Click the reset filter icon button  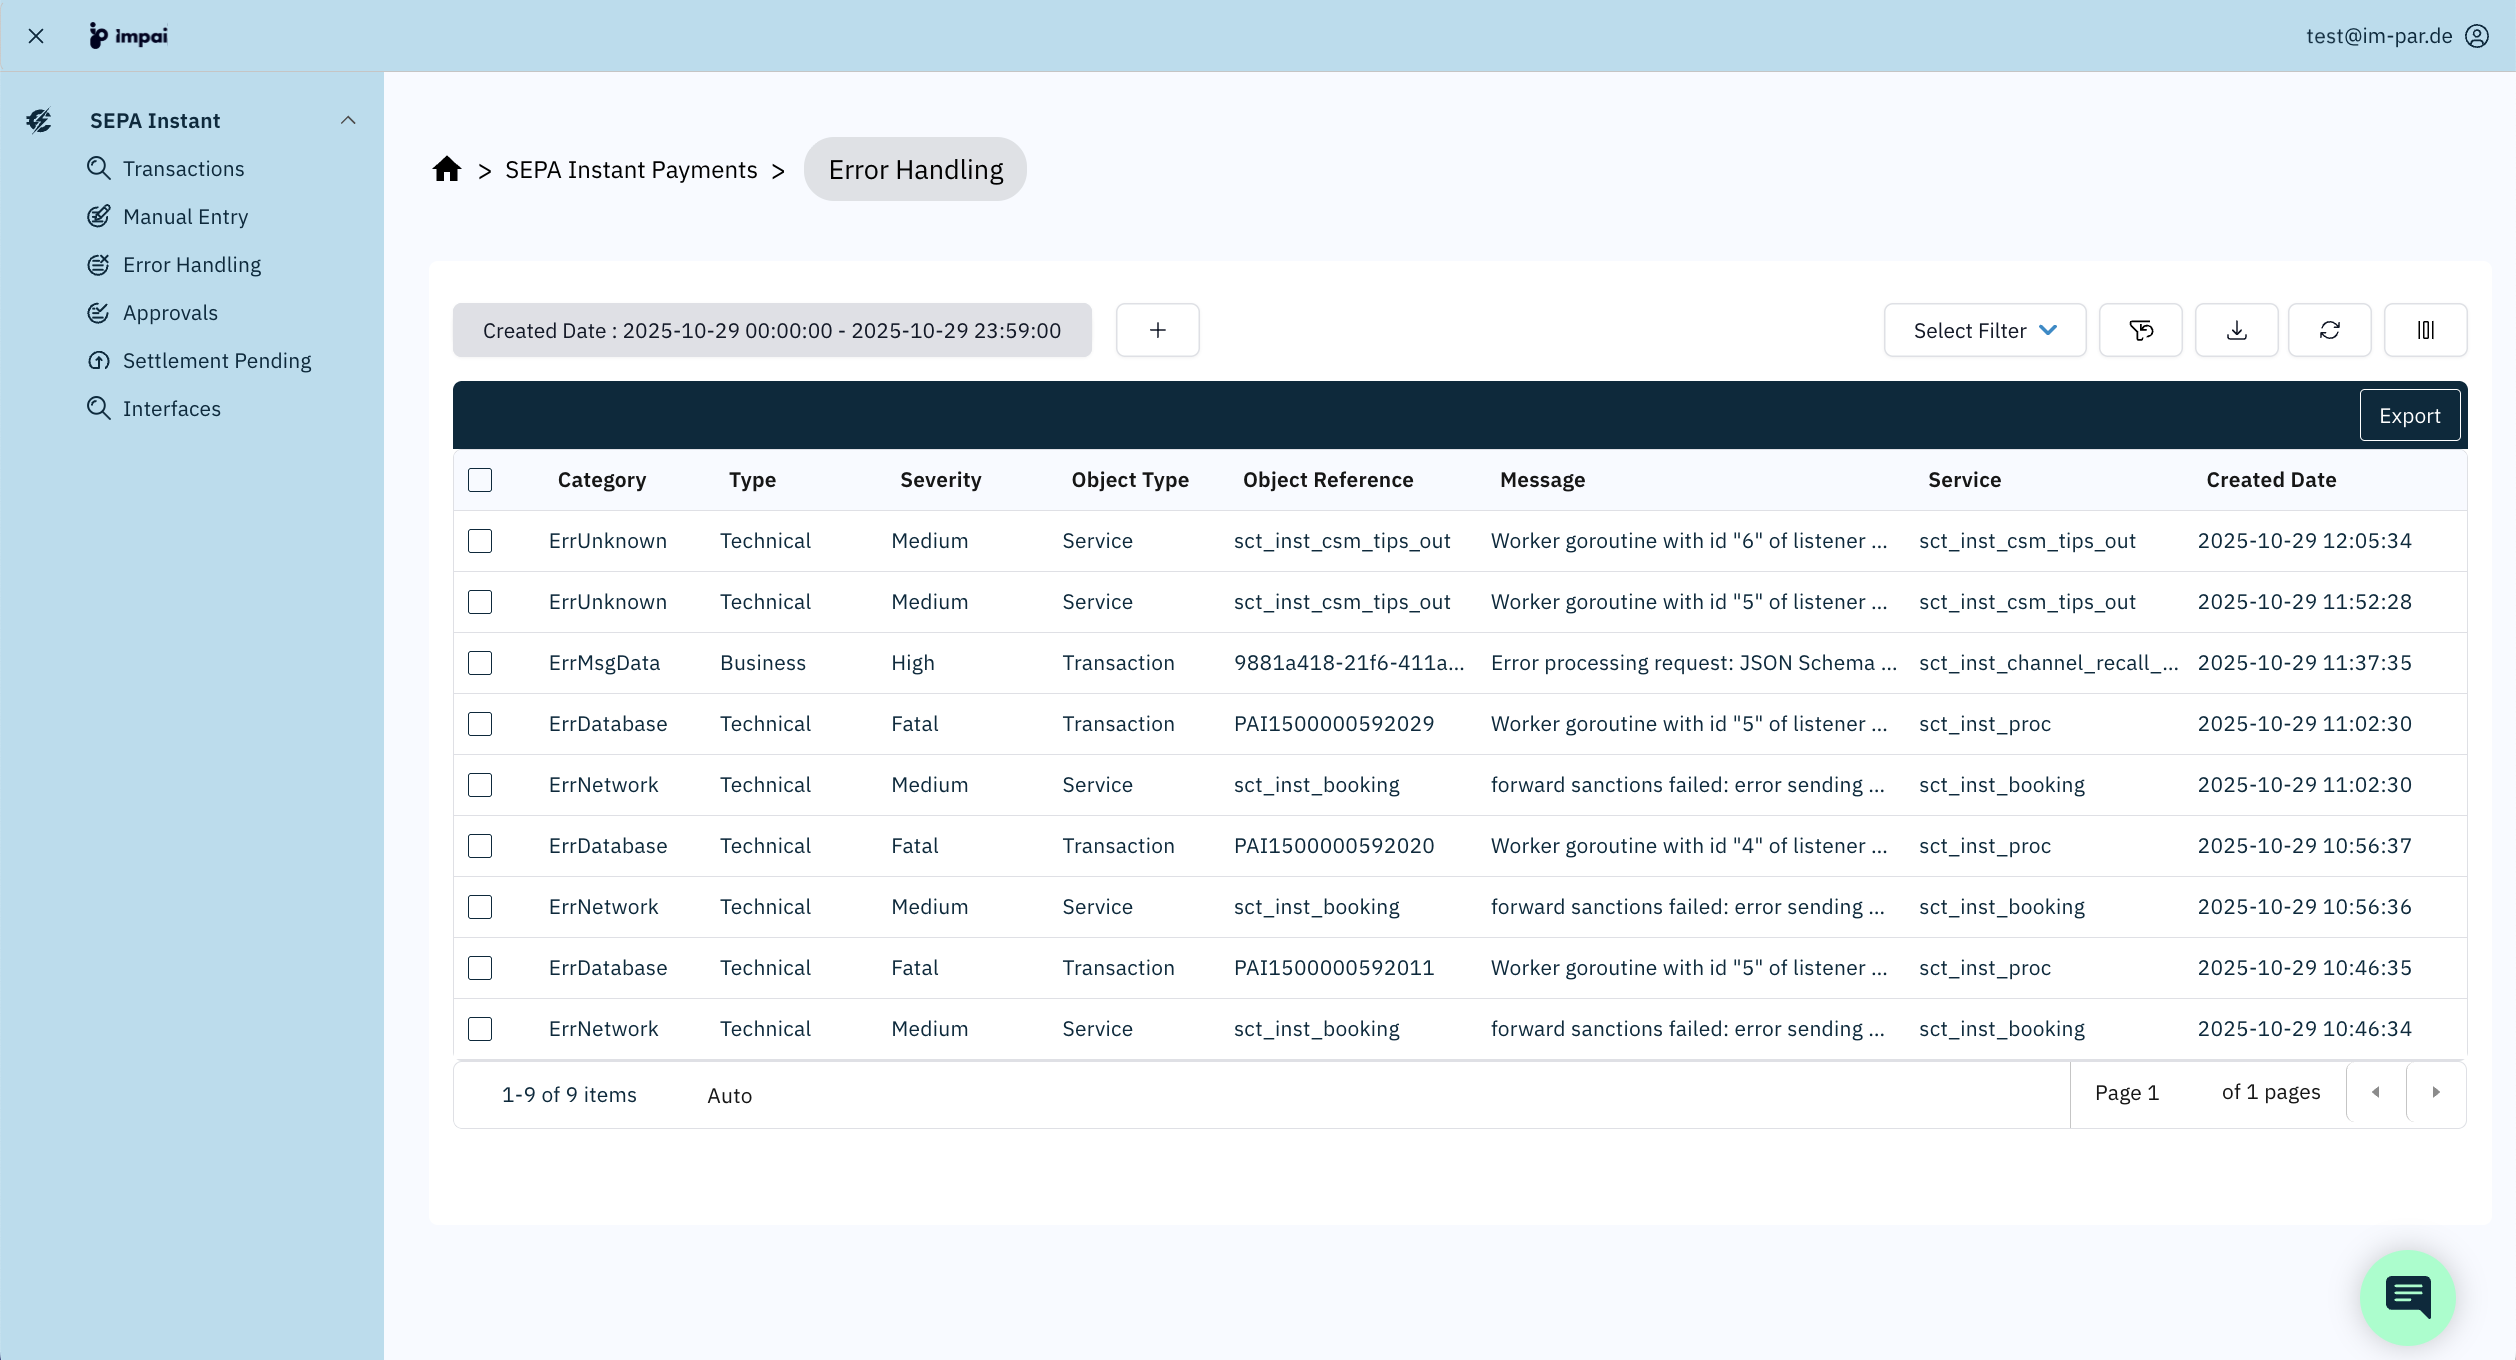(2140, 330)
